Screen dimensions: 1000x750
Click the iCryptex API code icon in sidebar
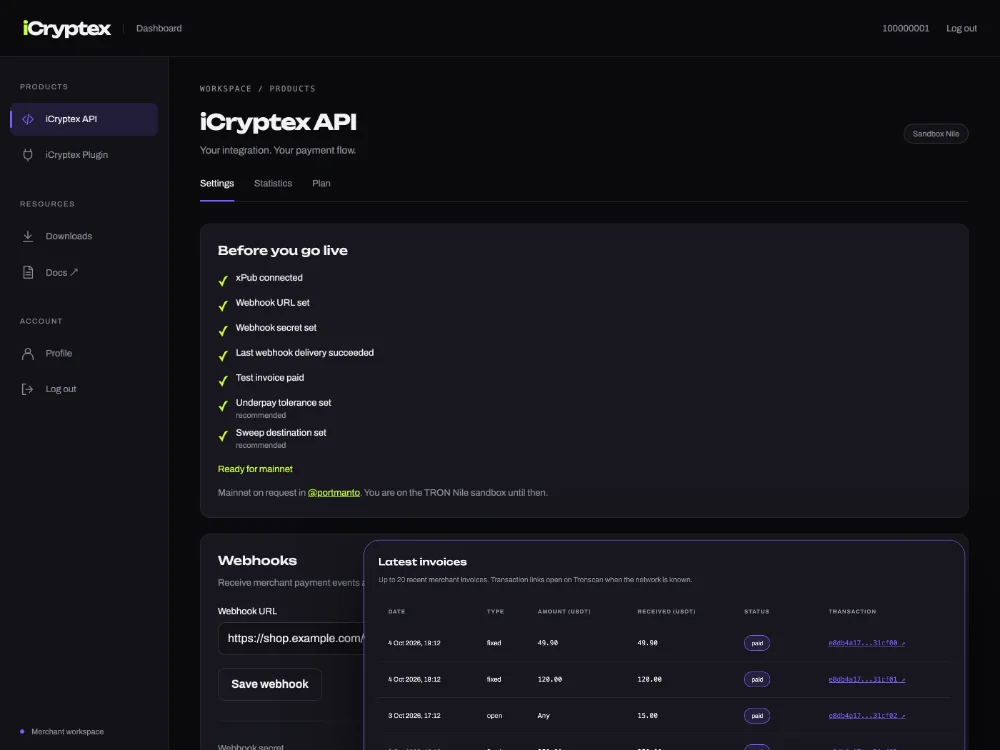(x=28, y=119)
